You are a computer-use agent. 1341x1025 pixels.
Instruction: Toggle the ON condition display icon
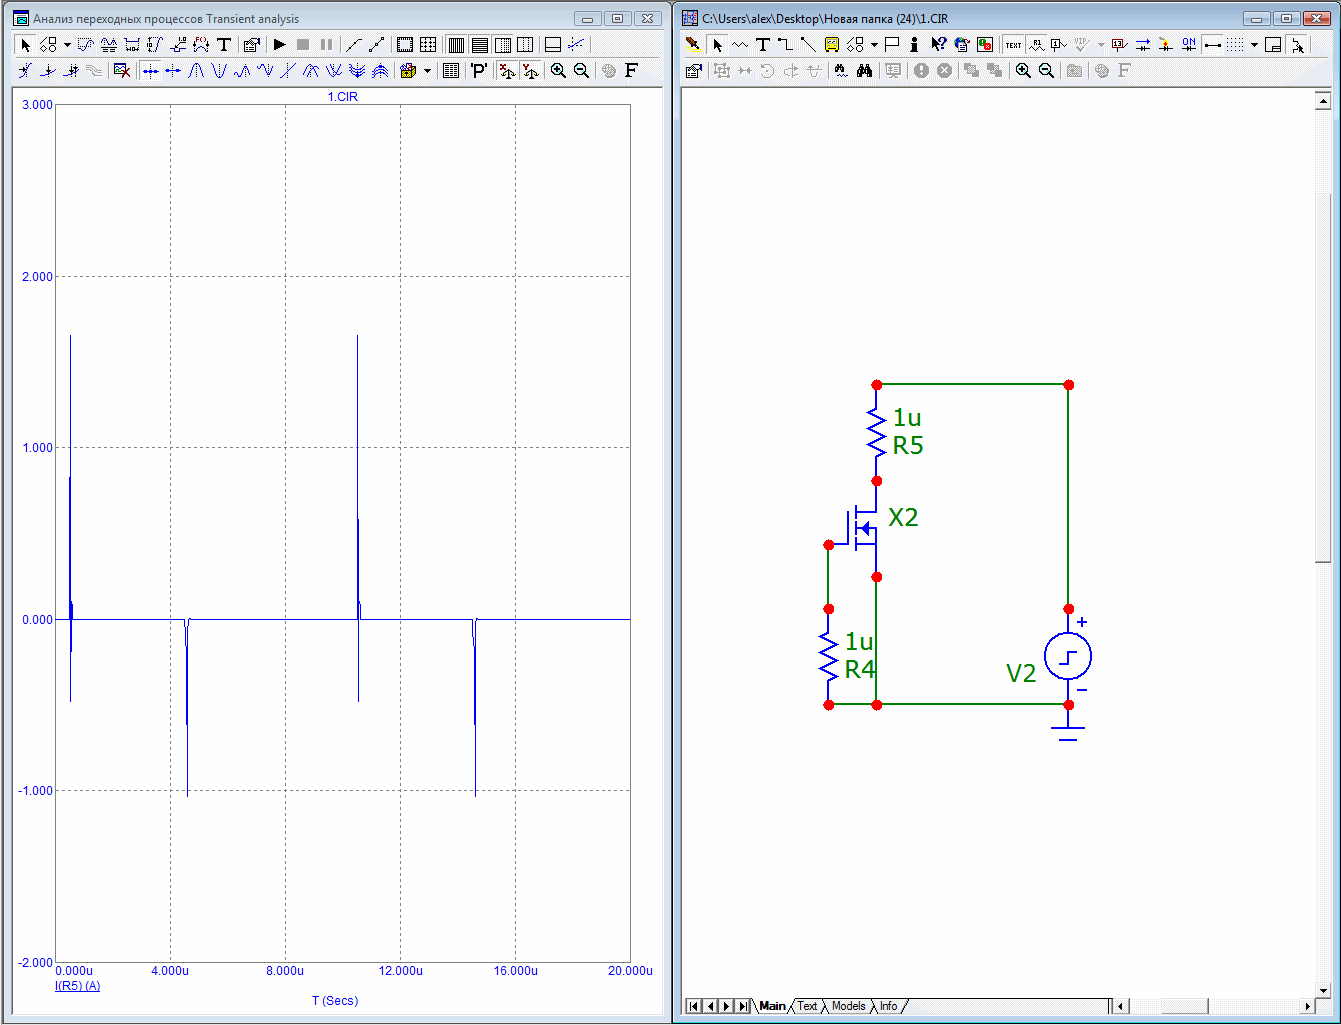coord(1189,45)
